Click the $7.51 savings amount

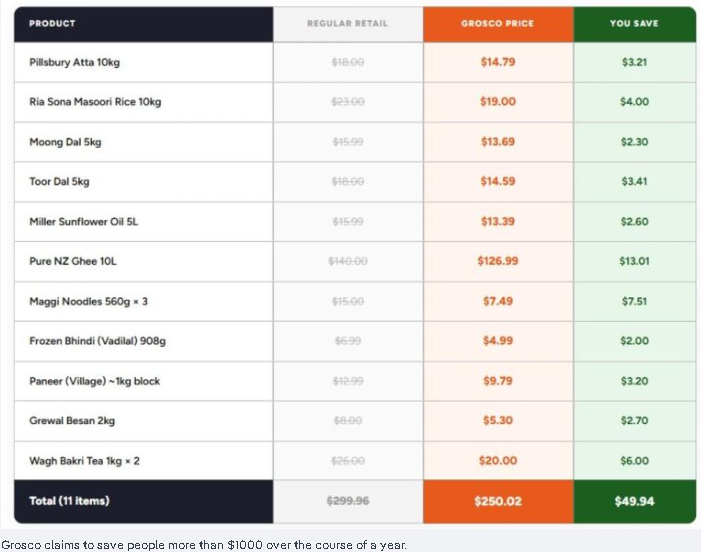tap(634, 301)
